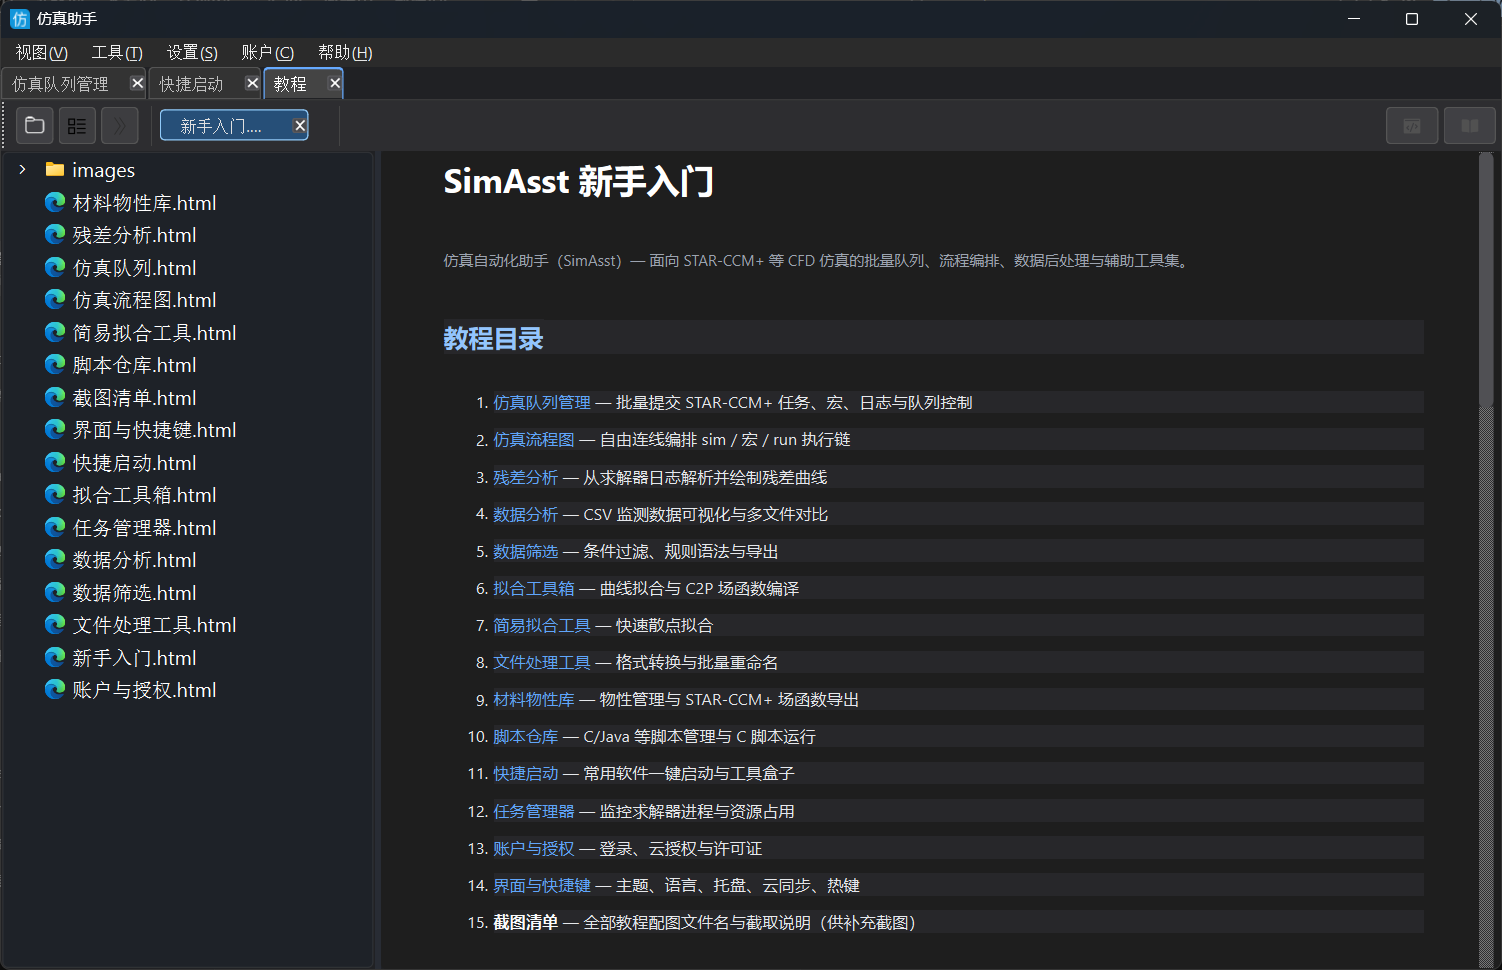
Task: Click the Edge icon beside 拟合工具箱.html
Action: pyautogui.click(x=55, y=495)
